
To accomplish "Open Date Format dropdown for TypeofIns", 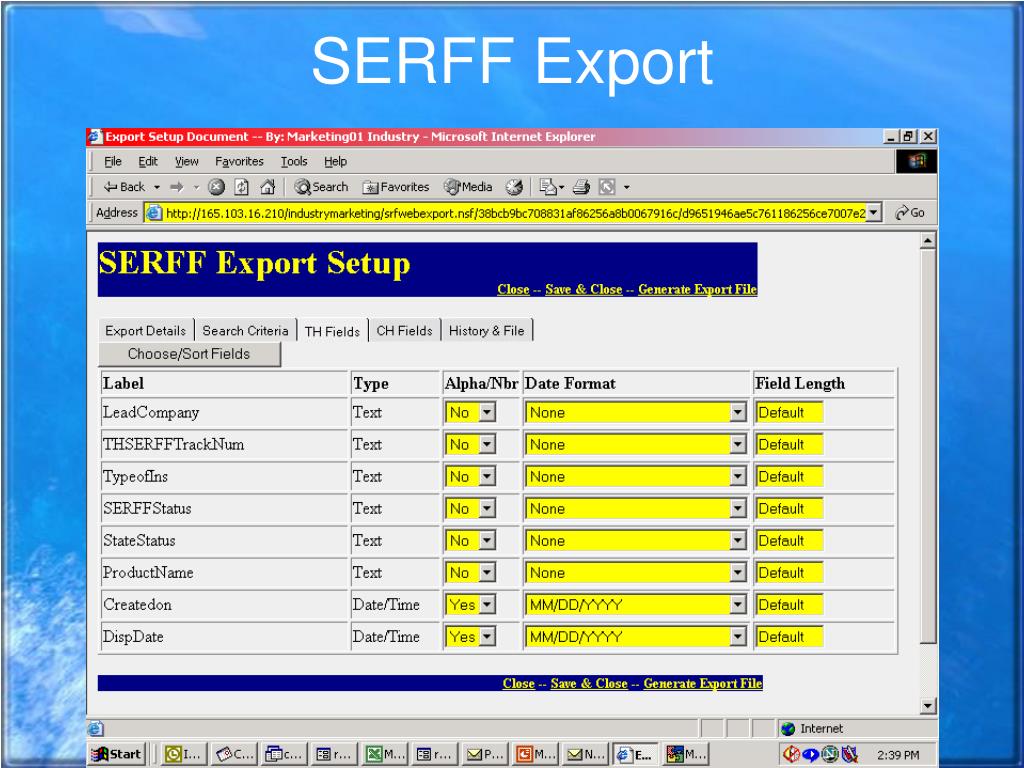I will [x=738, y=477].
